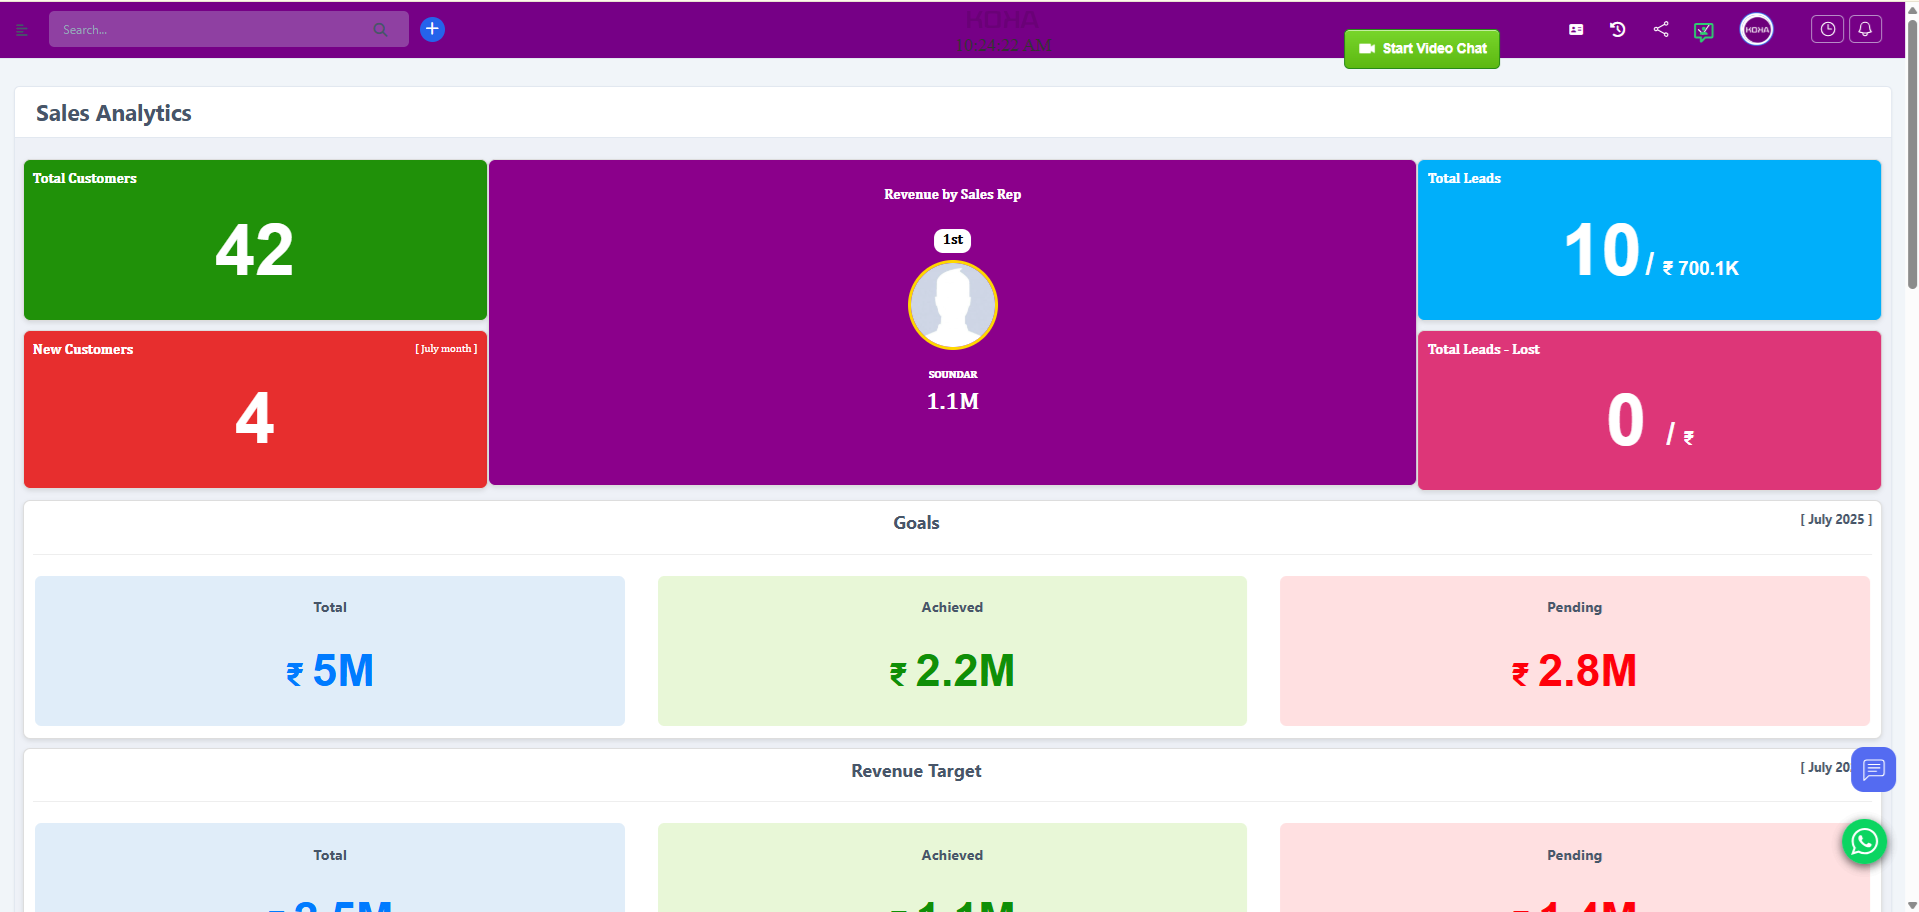This screenshot has width=1919, height=912.
Task: Open the contact card icon in header
Action: click(1576, 30)
